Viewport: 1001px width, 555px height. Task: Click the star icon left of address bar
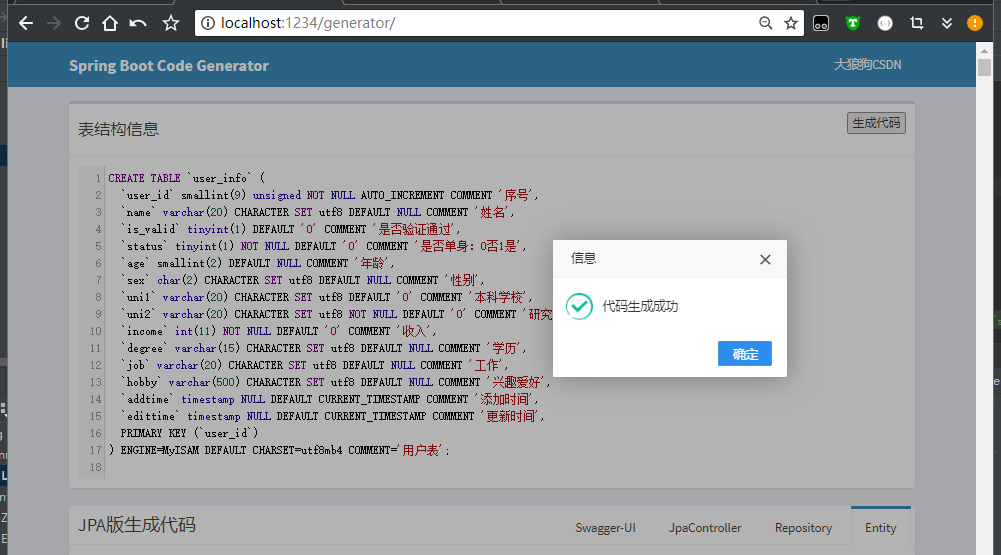tap(171, 22)
